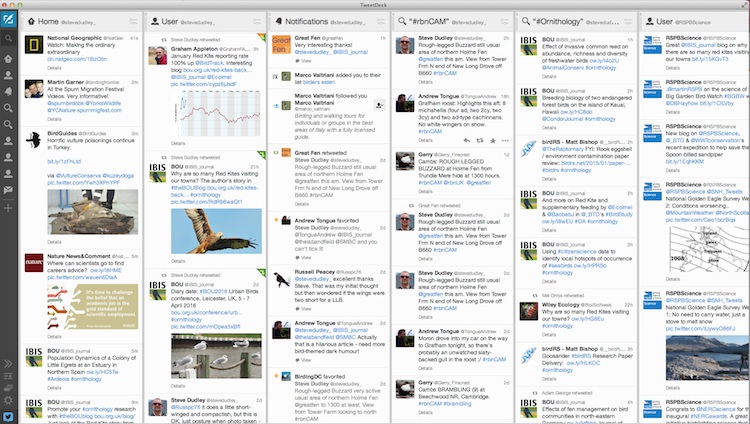Click the person icon in RSPBScience User header

click(x=650, y=22)
